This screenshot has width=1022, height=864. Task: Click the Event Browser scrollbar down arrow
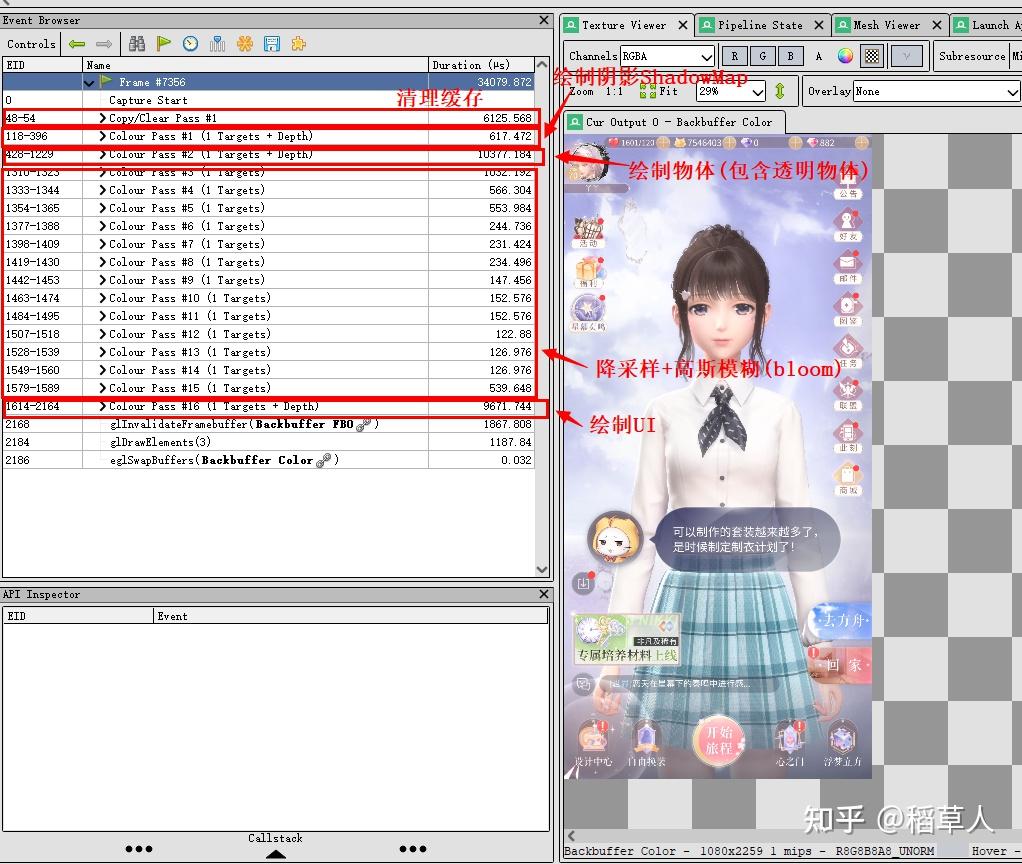click(542, 569)
